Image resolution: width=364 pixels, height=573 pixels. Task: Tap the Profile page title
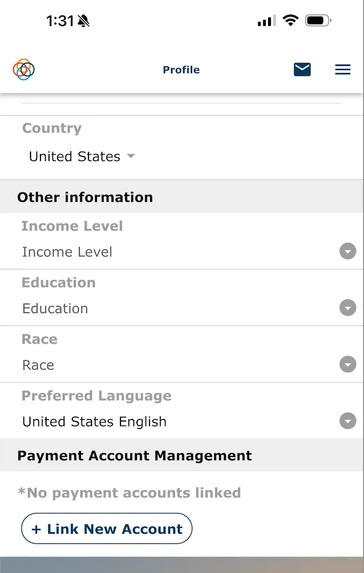pyautogui.click(x=181, y=70)
